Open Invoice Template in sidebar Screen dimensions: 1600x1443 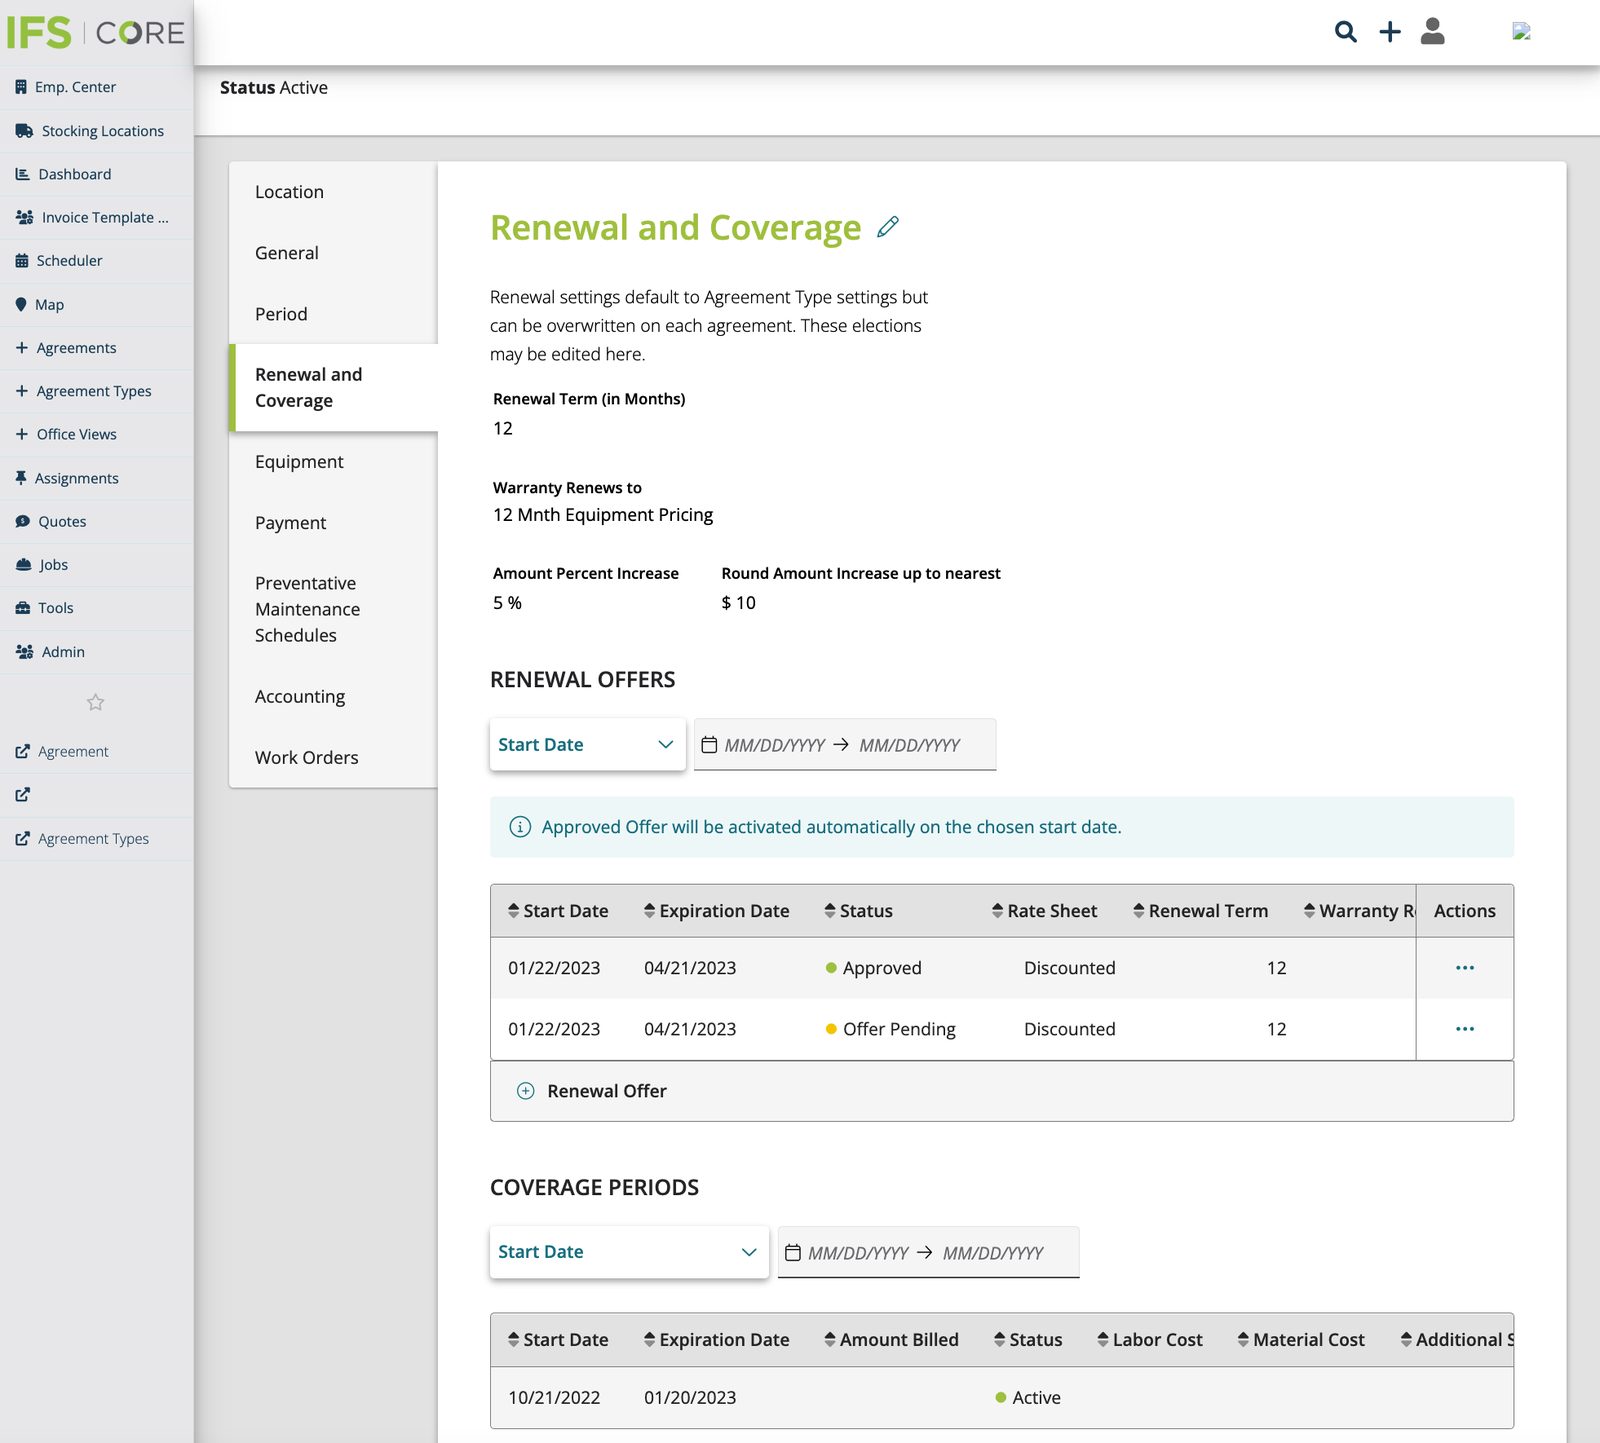tap(97, 217)
